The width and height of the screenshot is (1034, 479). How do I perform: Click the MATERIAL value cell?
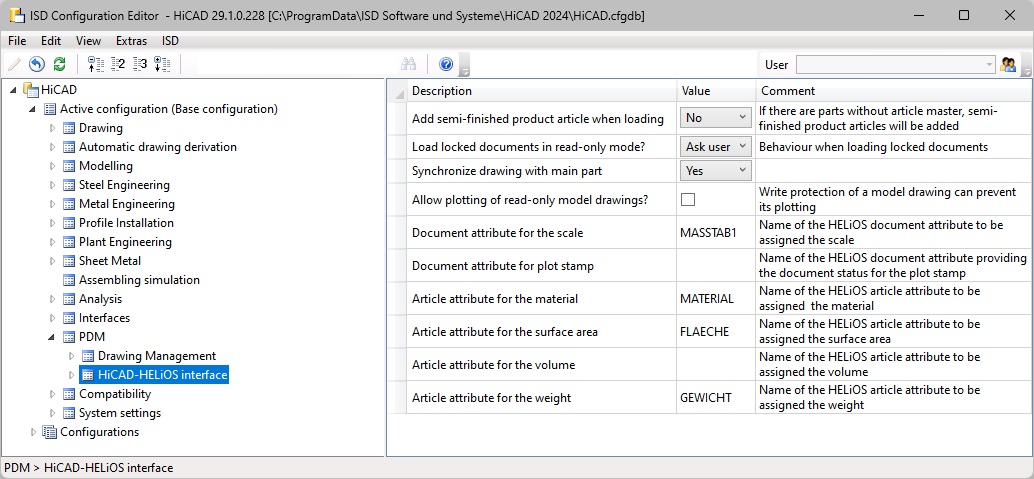716,298
